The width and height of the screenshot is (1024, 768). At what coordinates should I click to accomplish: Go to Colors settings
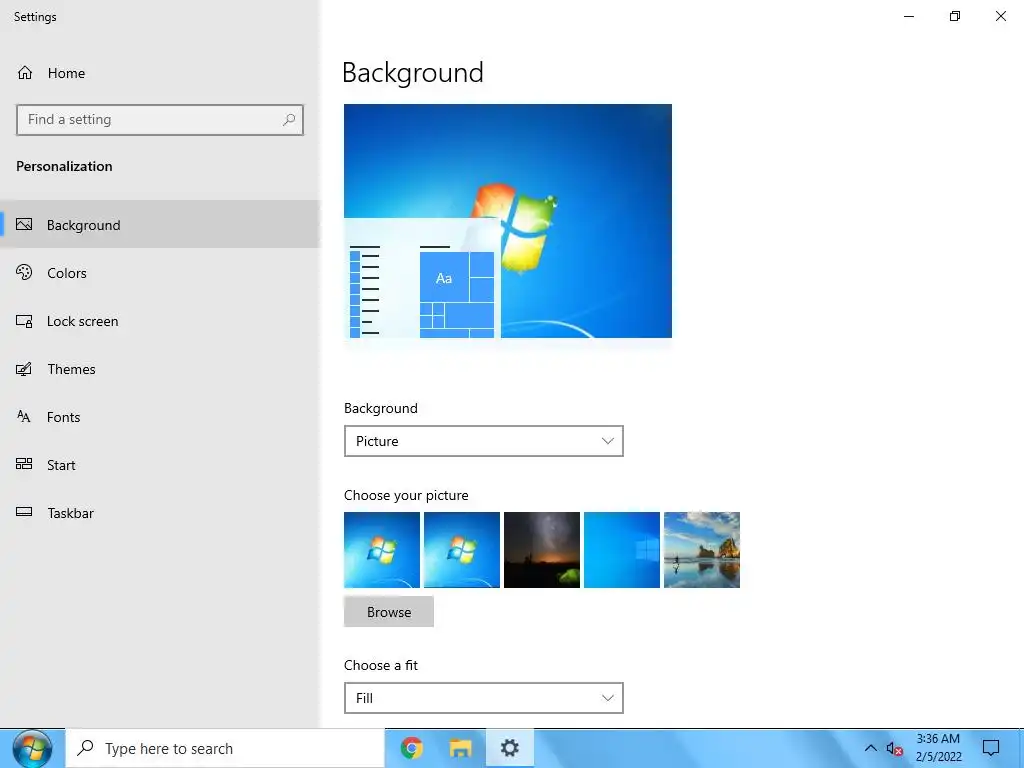pyautogui.click(x=160, y=273)
